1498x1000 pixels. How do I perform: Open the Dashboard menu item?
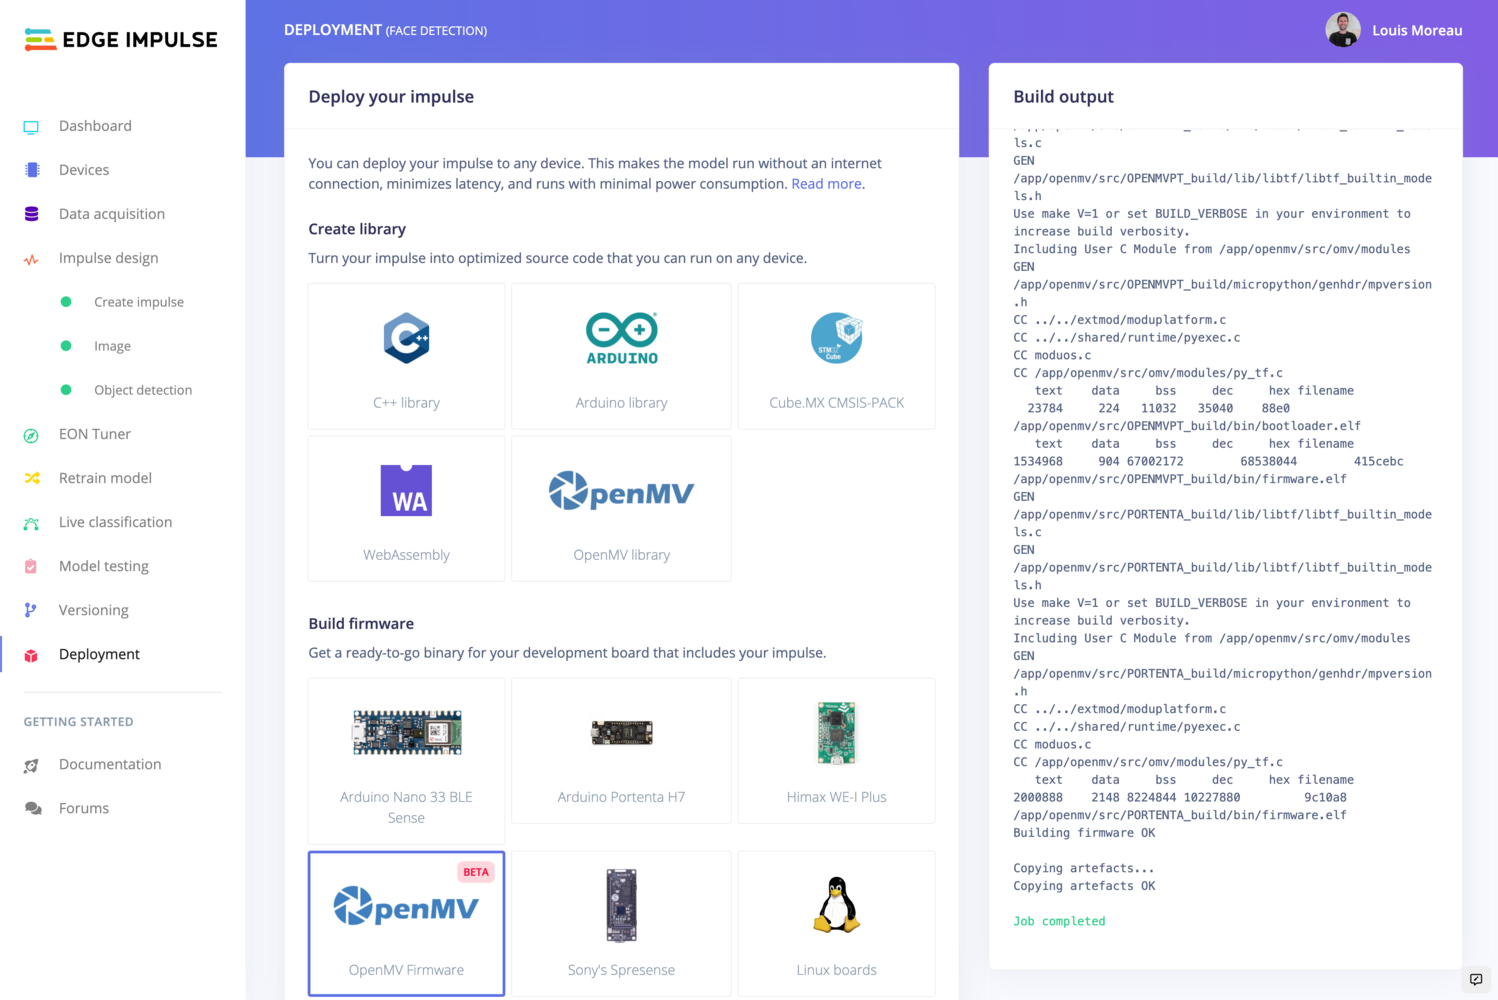tap(95, 126)
